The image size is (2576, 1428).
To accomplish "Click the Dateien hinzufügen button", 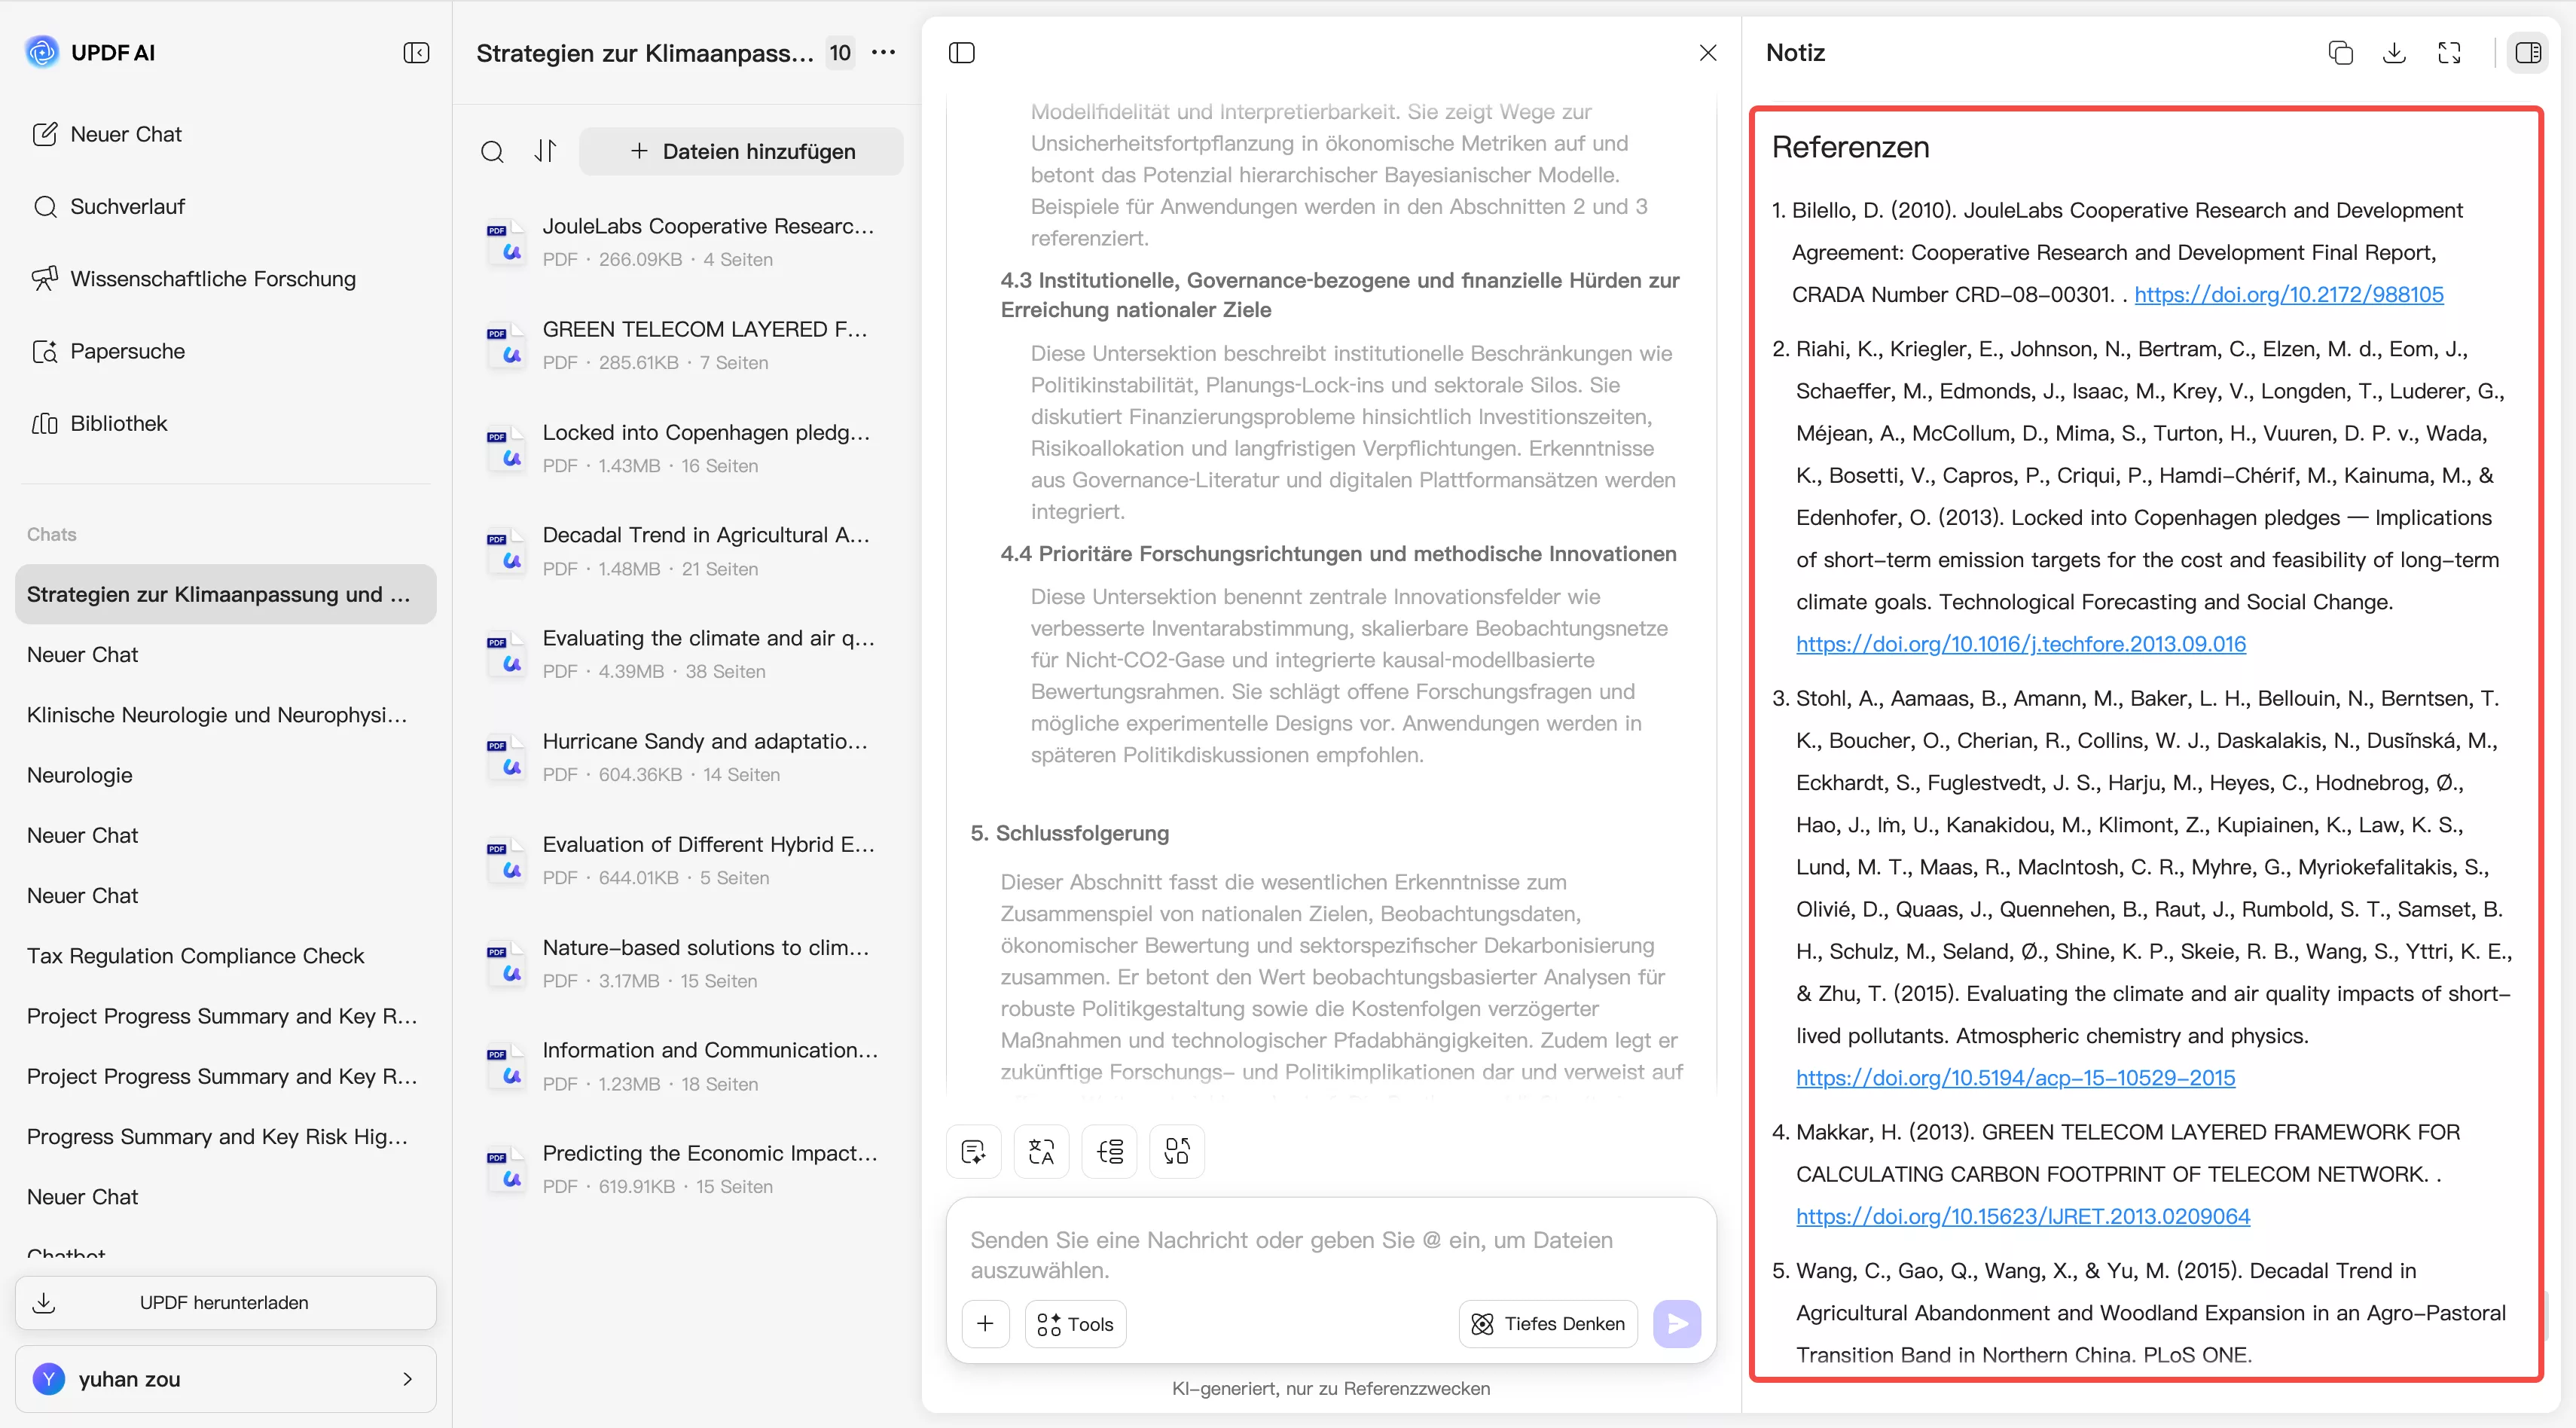I will (x=741, y=152).
